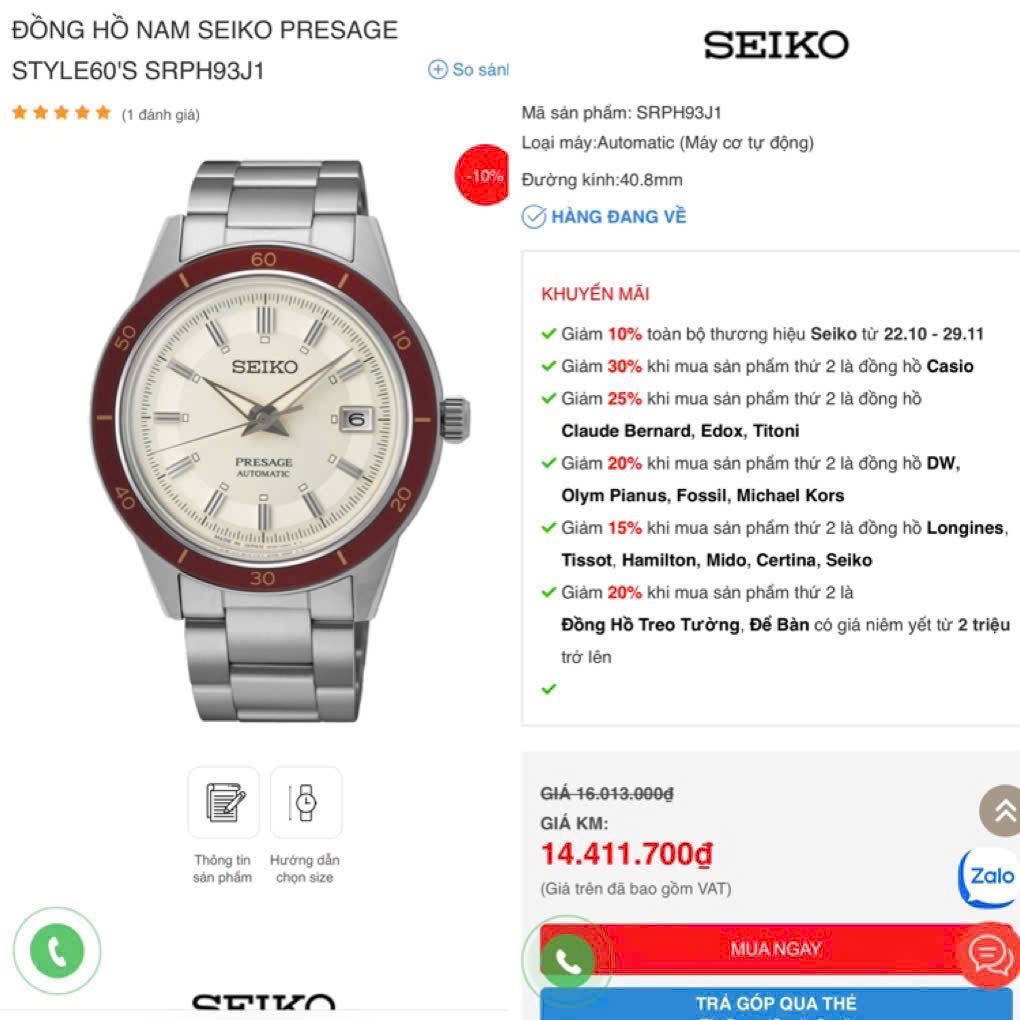Click the green phone icon over the buy button
Image resolution: width=1020 pixels, height=1020 pixels.
pyautogui.click(x=568, y=961)
